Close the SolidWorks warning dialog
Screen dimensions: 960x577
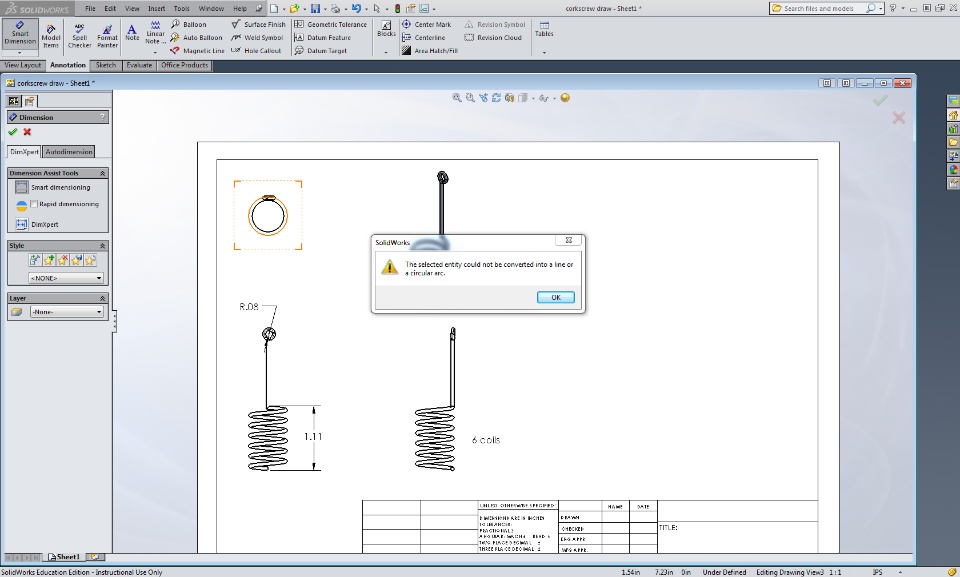pos(568,240)
